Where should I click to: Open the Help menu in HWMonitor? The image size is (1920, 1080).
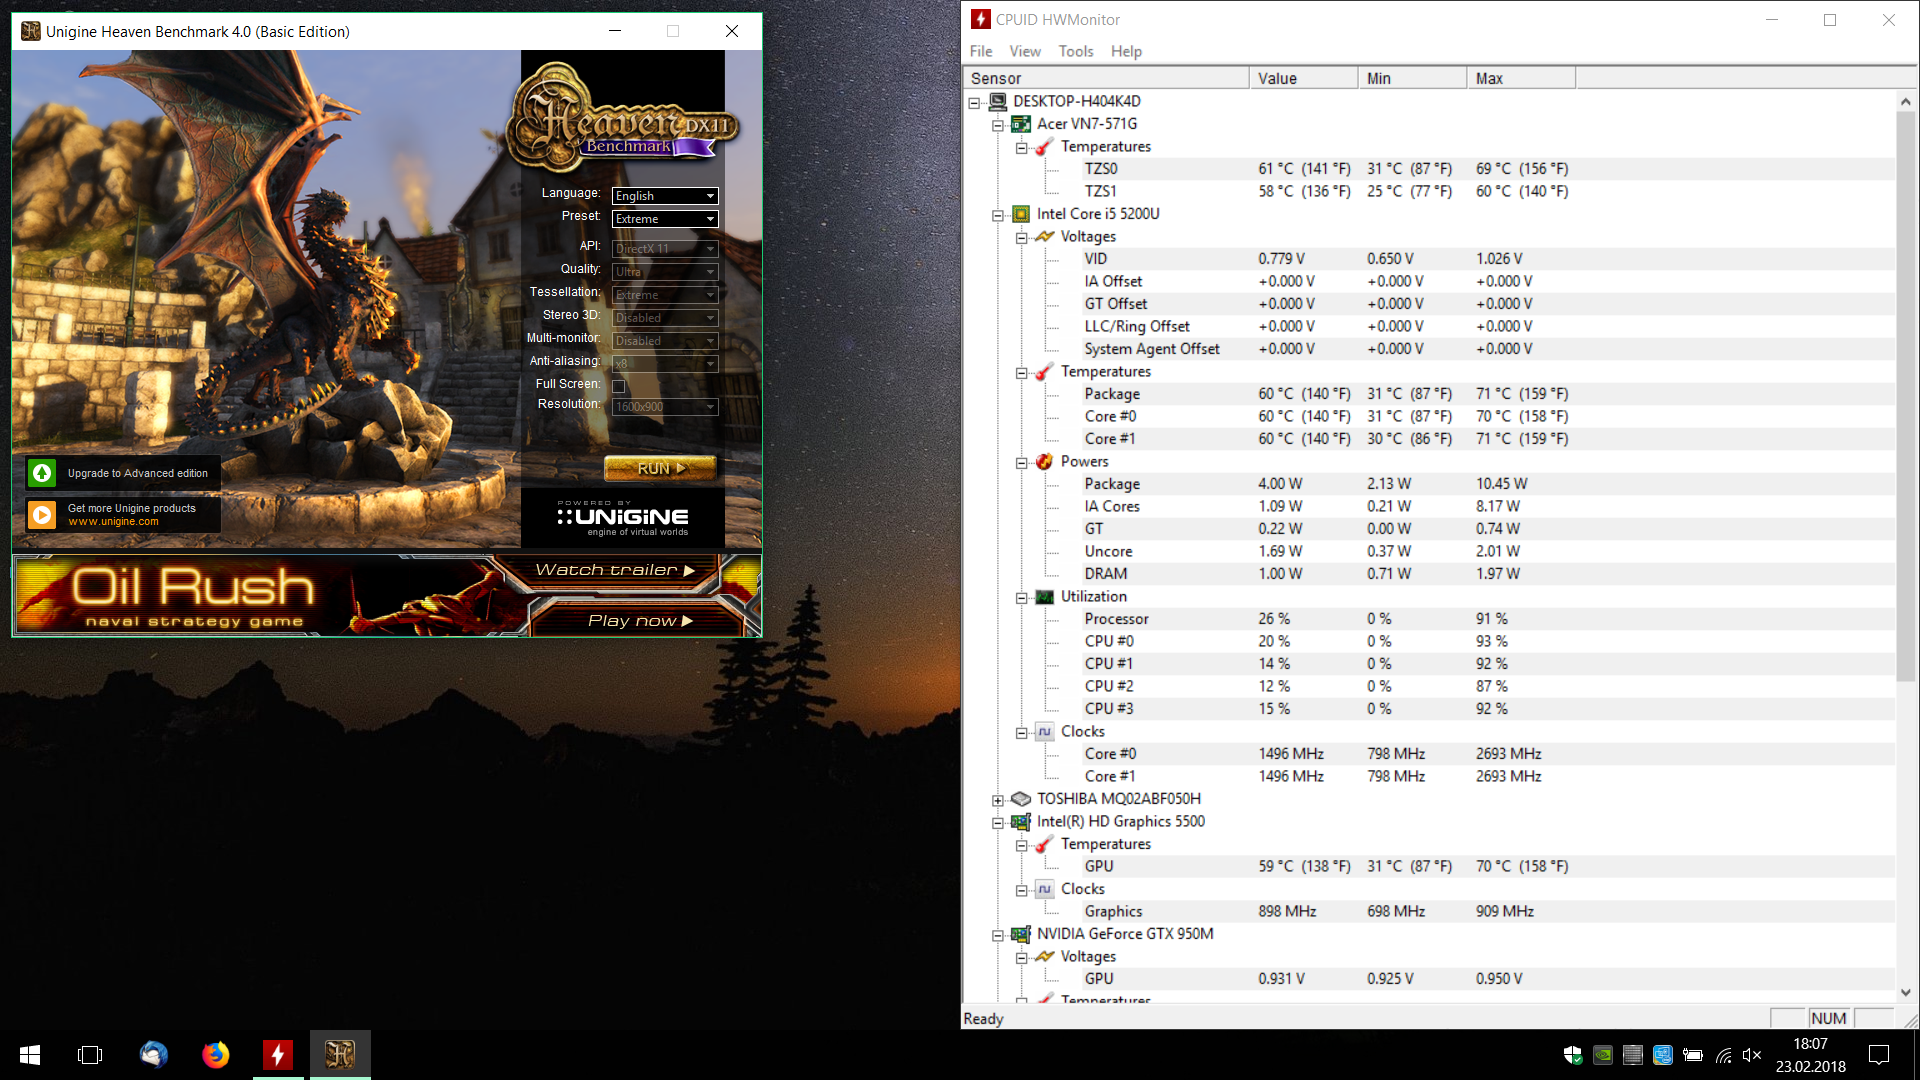[x=1126, y=51]
